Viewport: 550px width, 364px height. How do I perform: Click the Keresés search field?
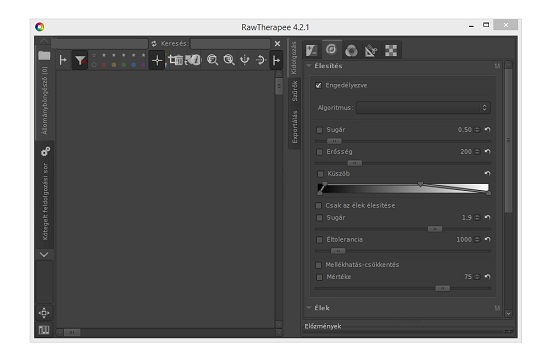(230, 44)
